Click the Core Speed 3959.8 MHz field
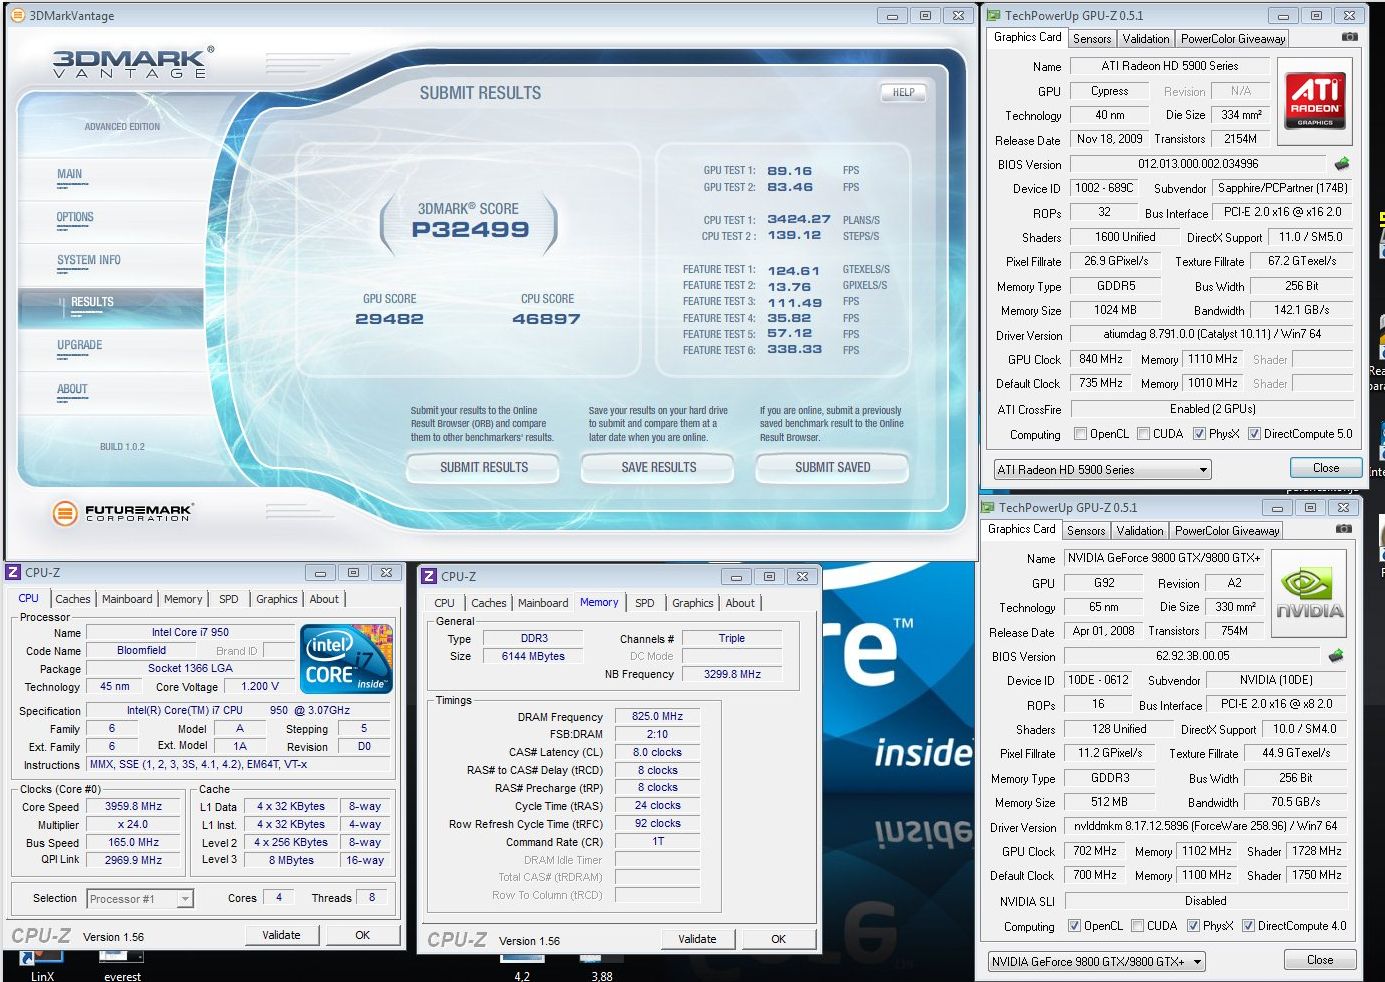Viewport: 1385px width, 982px height. (x=133, y=806)
